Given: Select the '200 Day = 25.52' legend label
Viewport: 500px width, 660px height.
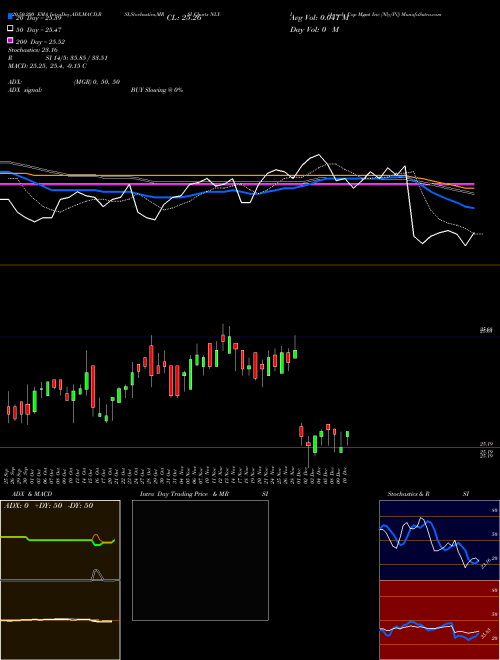Looking at the screenshot, I should 40,42.
